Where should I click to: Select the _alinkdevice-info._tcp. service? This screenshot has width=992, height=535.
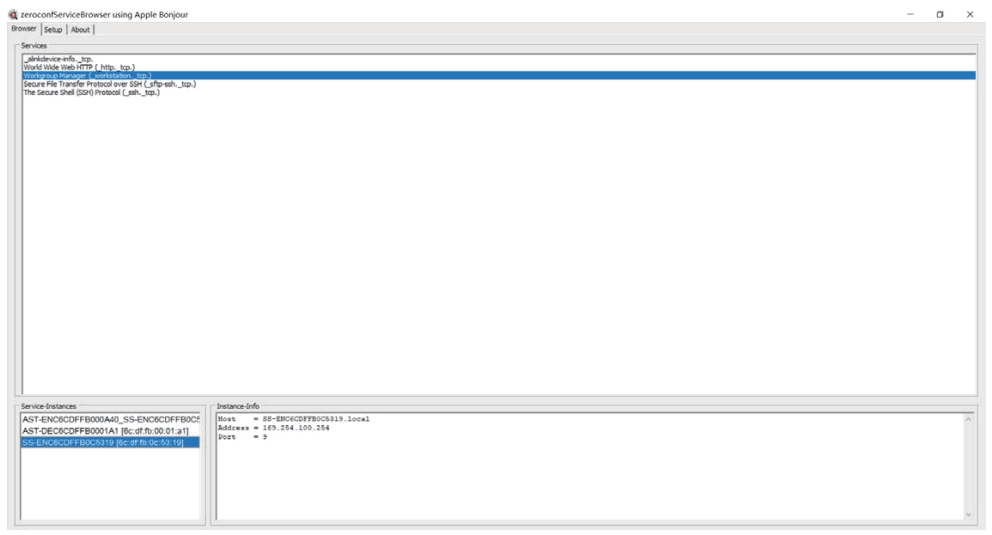499,59
